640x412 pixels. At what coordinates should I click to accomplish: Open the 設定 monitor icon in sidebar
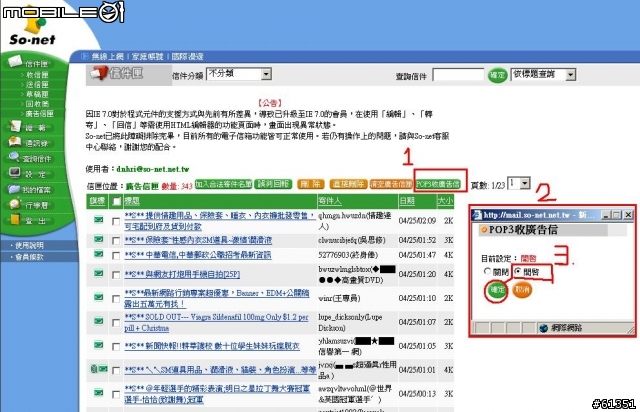(x=14, y=172)
